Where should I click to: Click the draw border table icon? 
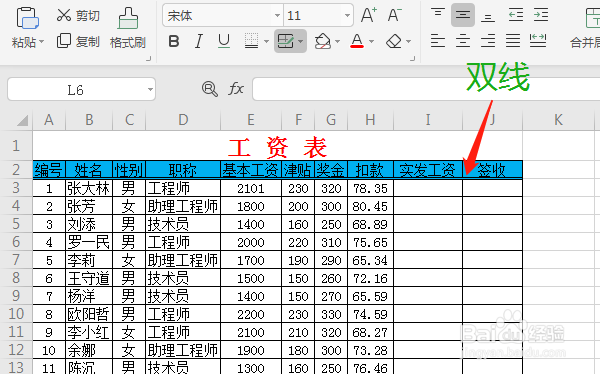(x=285, y=41)
